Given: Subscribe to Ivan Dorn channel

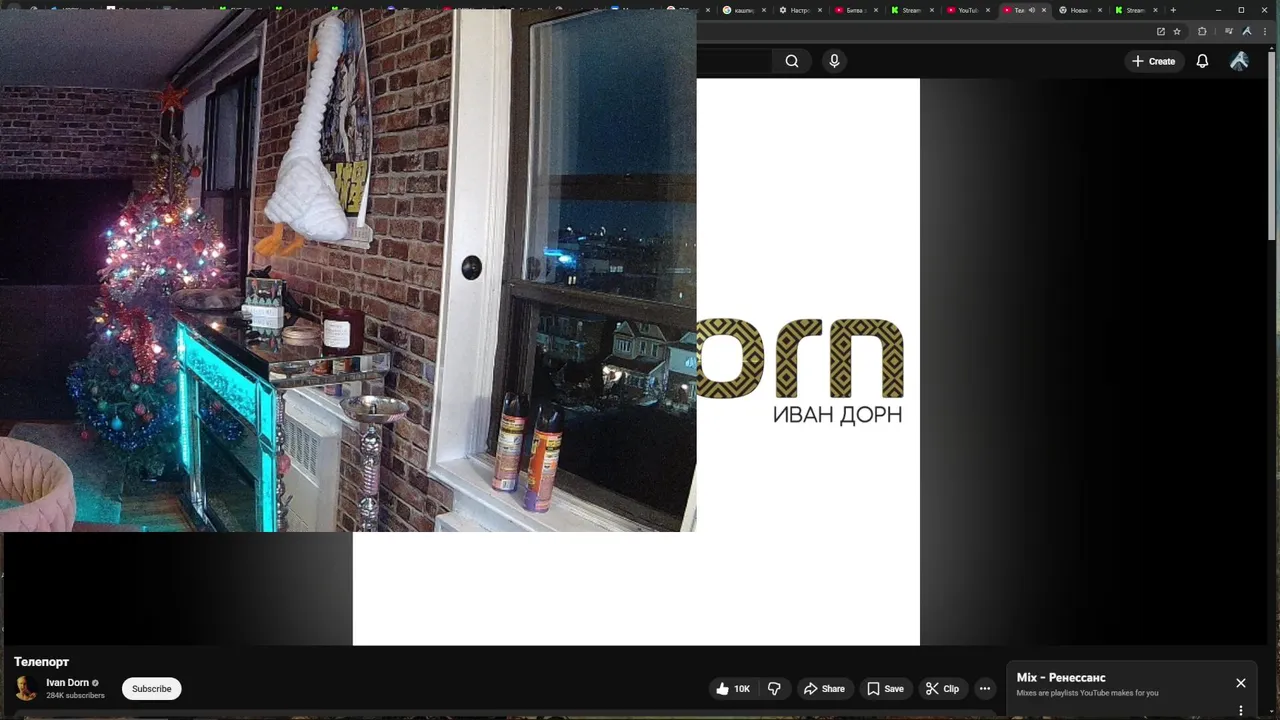Looking at the screenshot, I should click(152, 689).
